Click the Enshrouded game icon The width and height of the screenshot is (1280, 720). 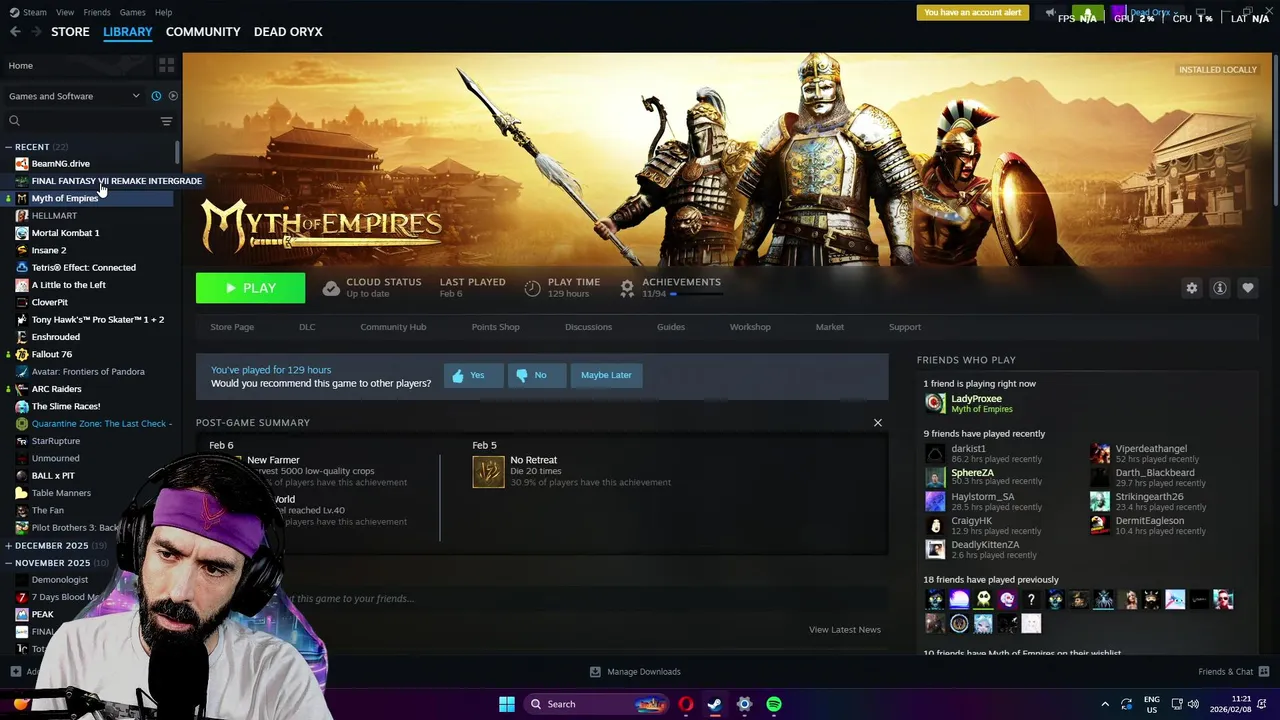[21, 337]
